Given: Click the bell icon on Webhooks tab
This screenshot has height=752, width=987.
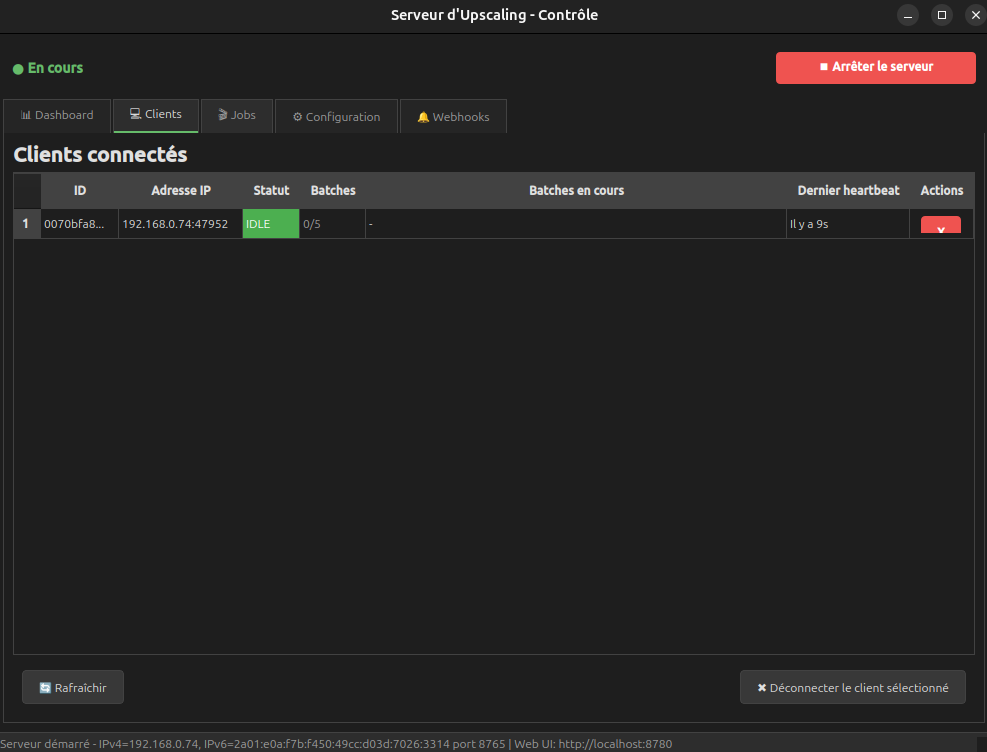Looking at the screenshot, I should [x=424, y=116].
